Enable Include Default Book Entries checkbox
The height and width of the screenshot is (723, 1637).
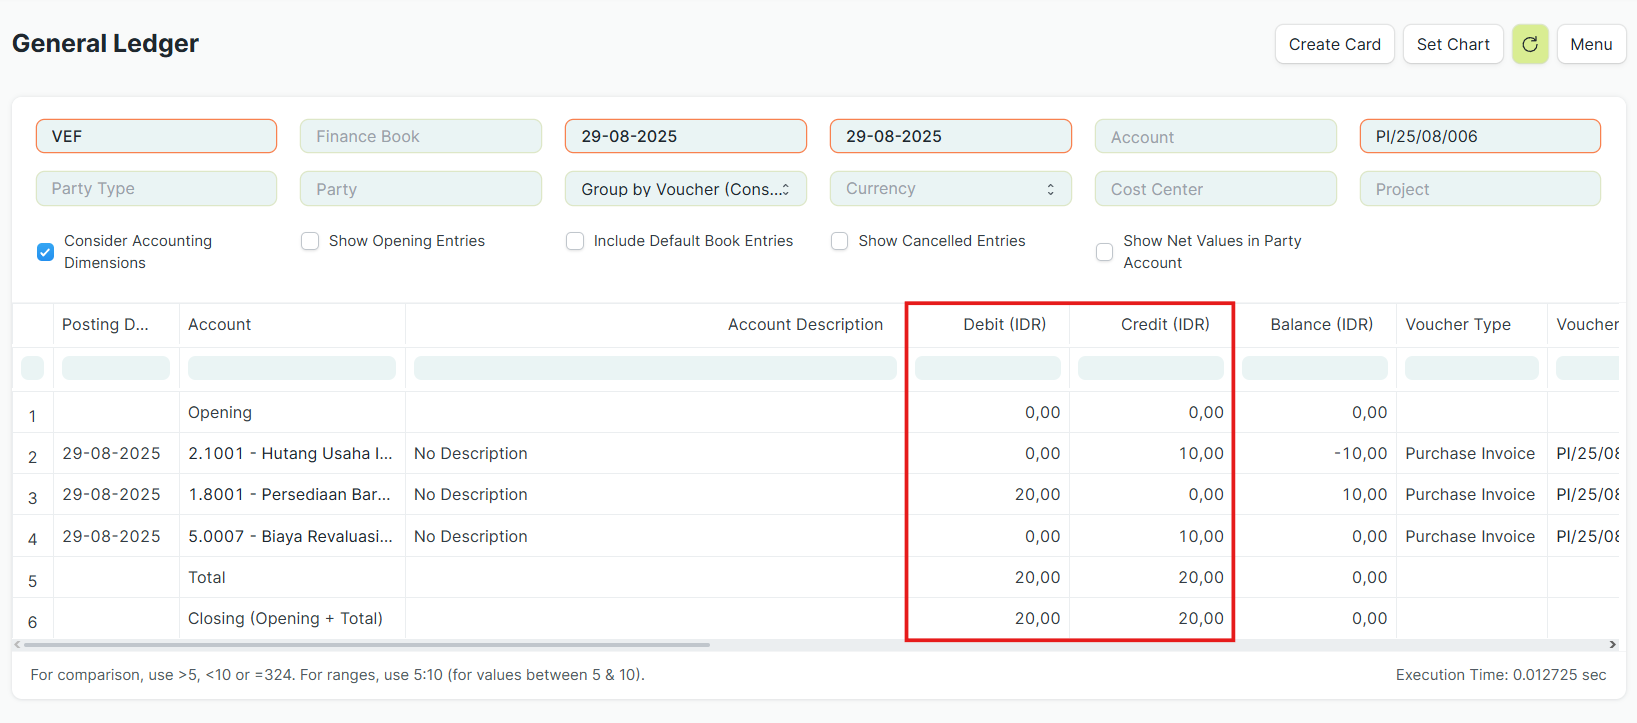click(575, 241)
